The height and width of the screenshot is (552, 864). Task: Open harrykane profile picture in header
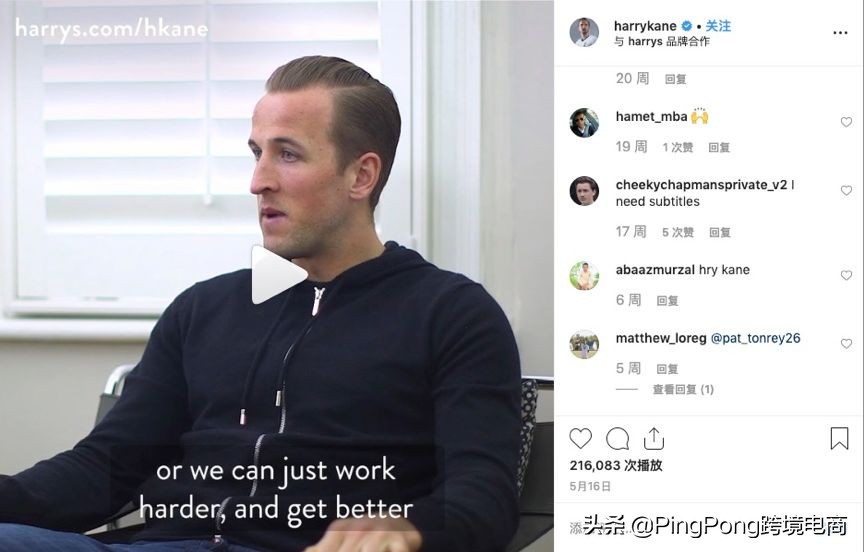click(584, 33)
